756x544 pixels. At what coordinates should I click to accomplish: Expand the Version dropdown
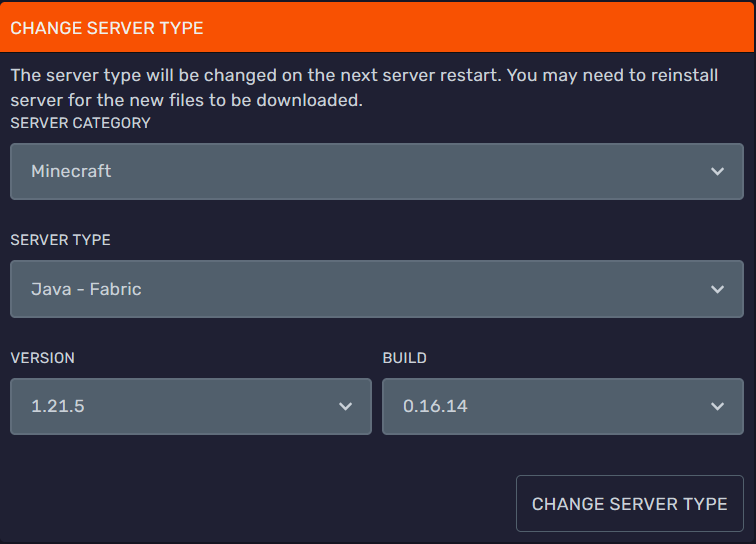[190, 406]
